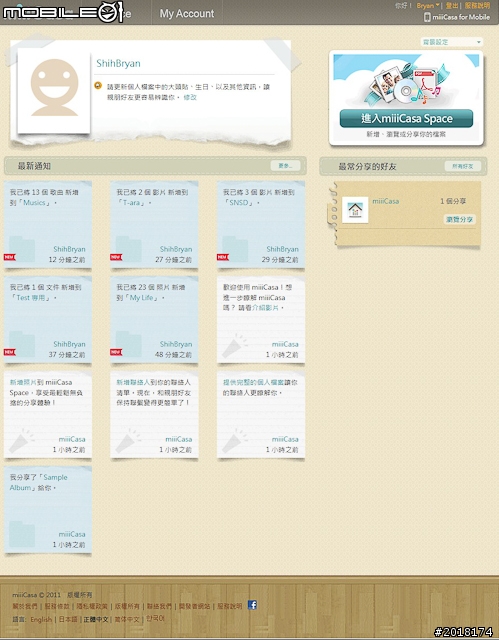Click the 提供完整的個人檔案 link
This screenshot has width=499, height=640.
[253, 382]
